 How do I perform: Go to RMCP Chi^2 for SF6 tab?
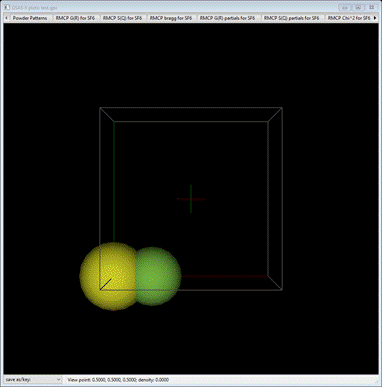click(x=349, y=18)
